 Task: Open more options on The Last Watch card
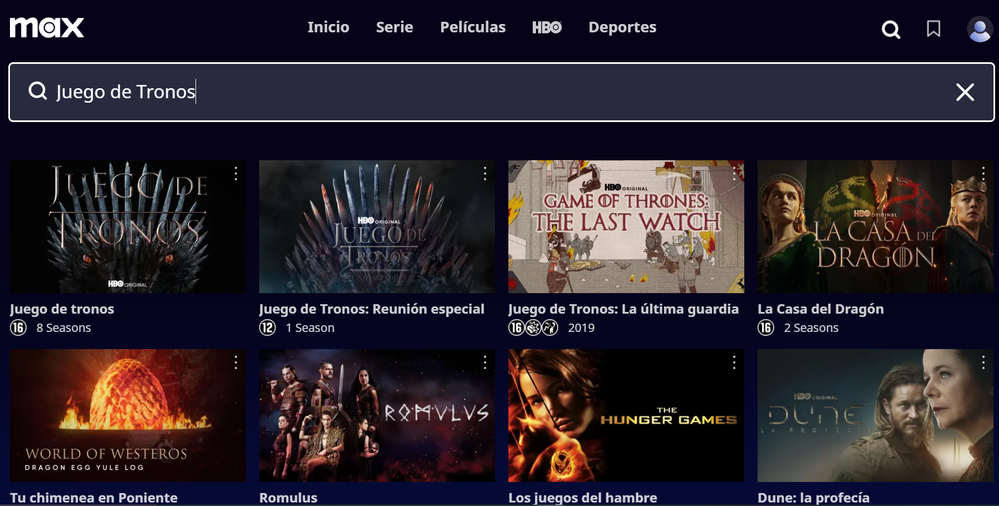[734, 173]
